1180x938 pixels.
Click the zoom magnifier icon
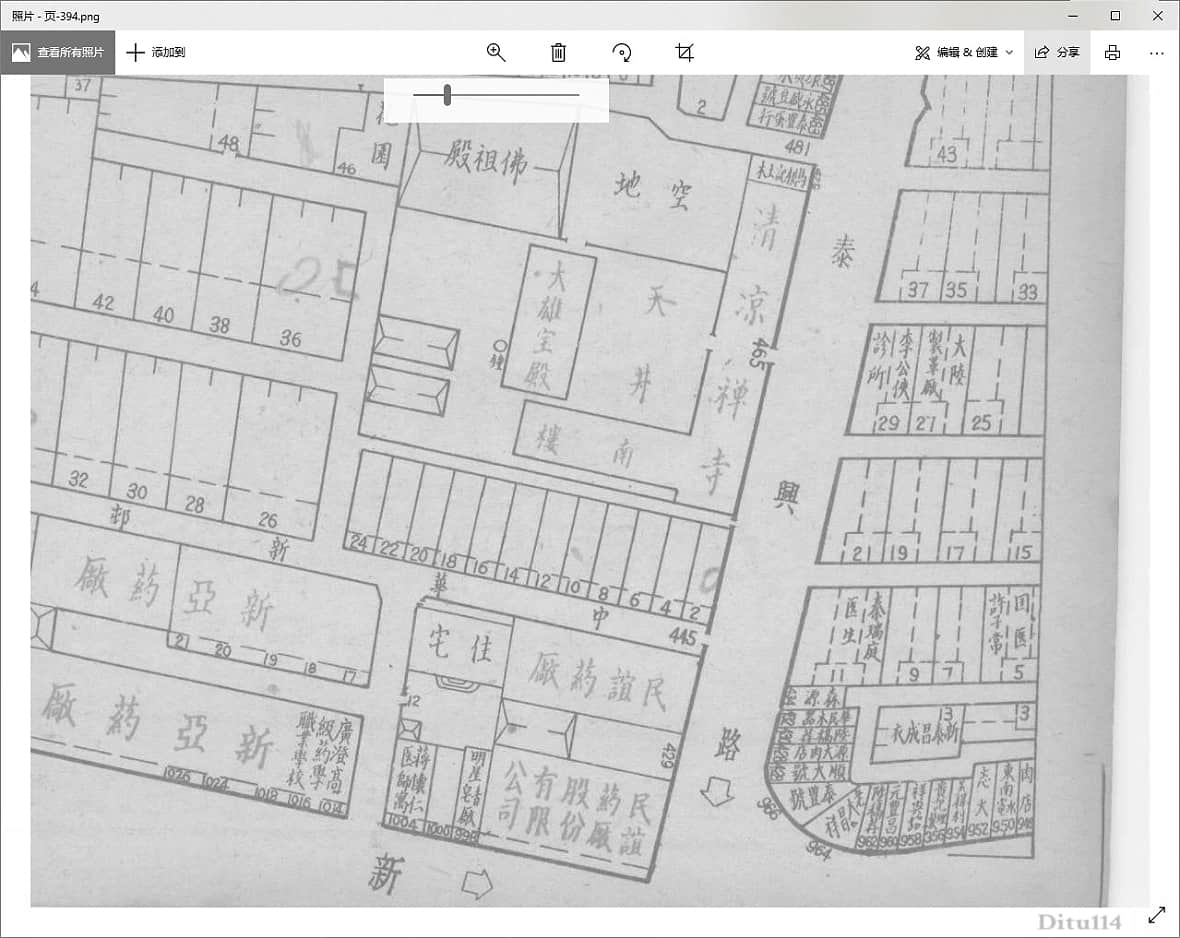pyautogui.click(x=496, y=53)
